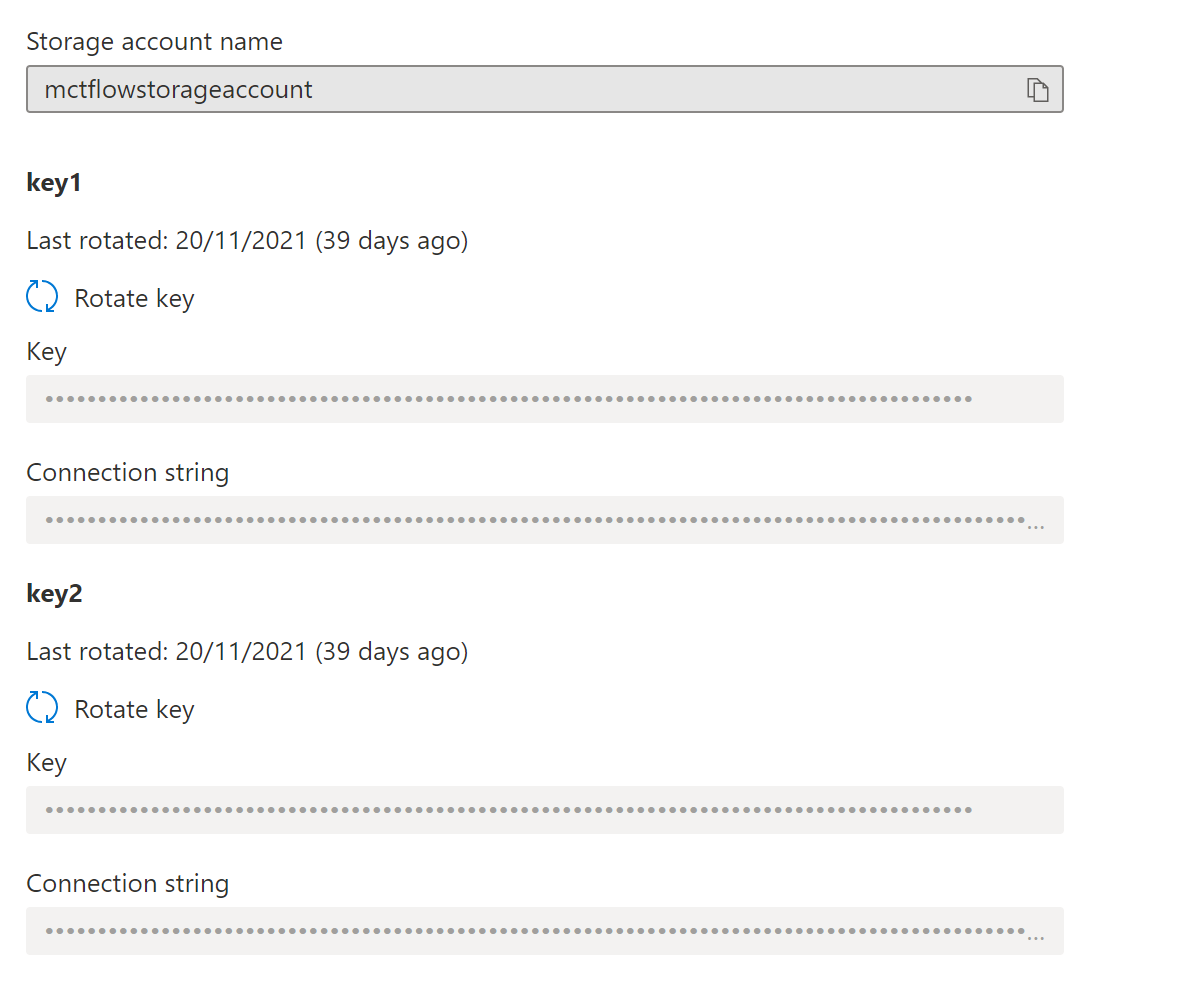The image size is (1197, 1008).
Task: Click the ellipsis ending key2's connection string
Action: click(x=1036, y=936)
